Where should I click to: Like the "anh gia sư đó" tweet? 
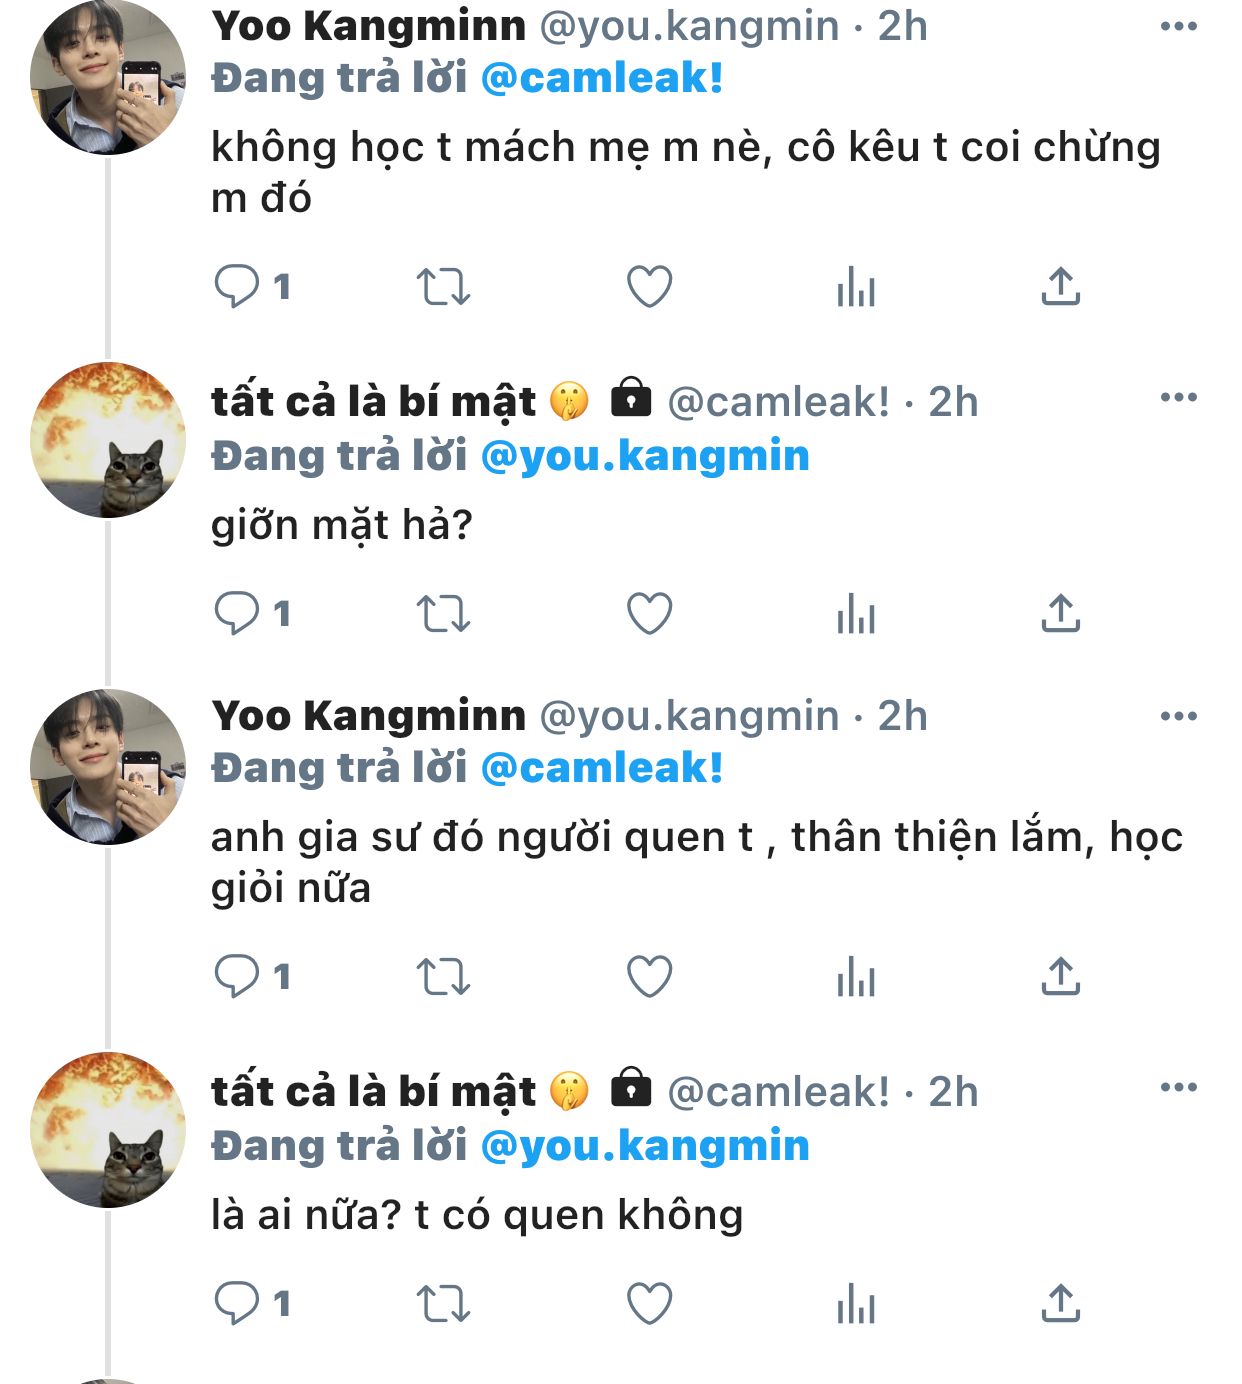[649, 976]
